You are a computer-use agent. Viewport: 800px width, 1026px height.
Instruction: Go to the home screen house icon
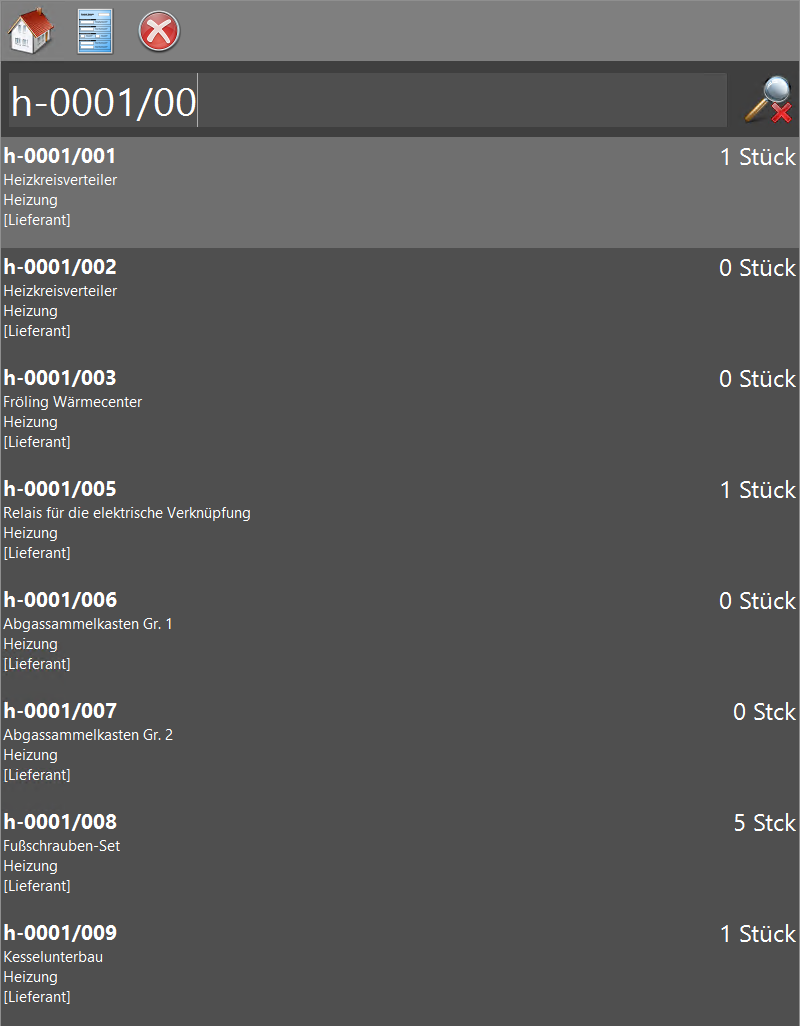[x=31, y=31]
